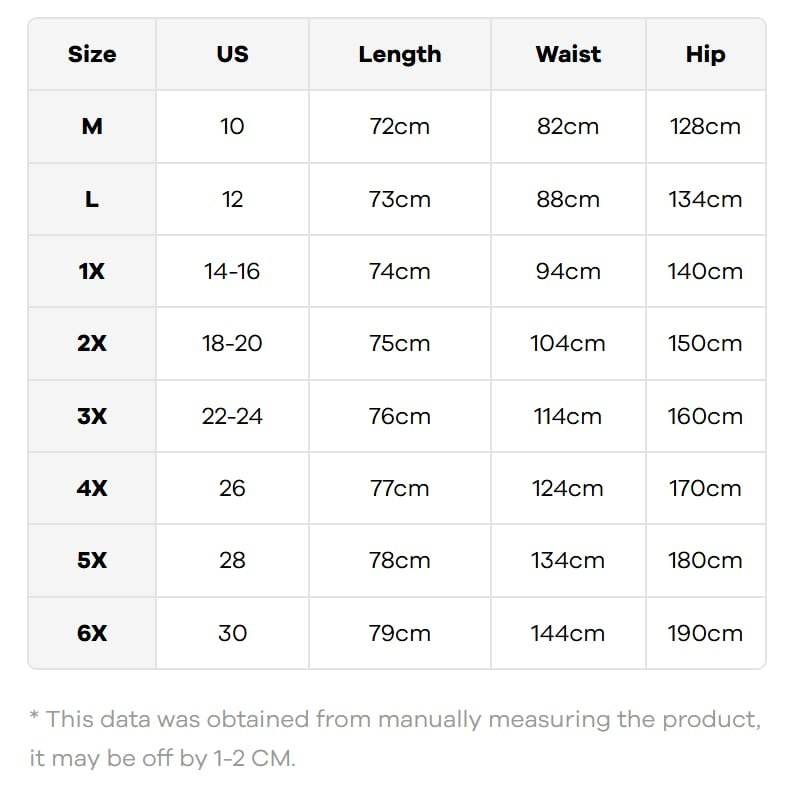
Task: Click the M size row label
Action: pyautogui.click(x=92, y=126)
